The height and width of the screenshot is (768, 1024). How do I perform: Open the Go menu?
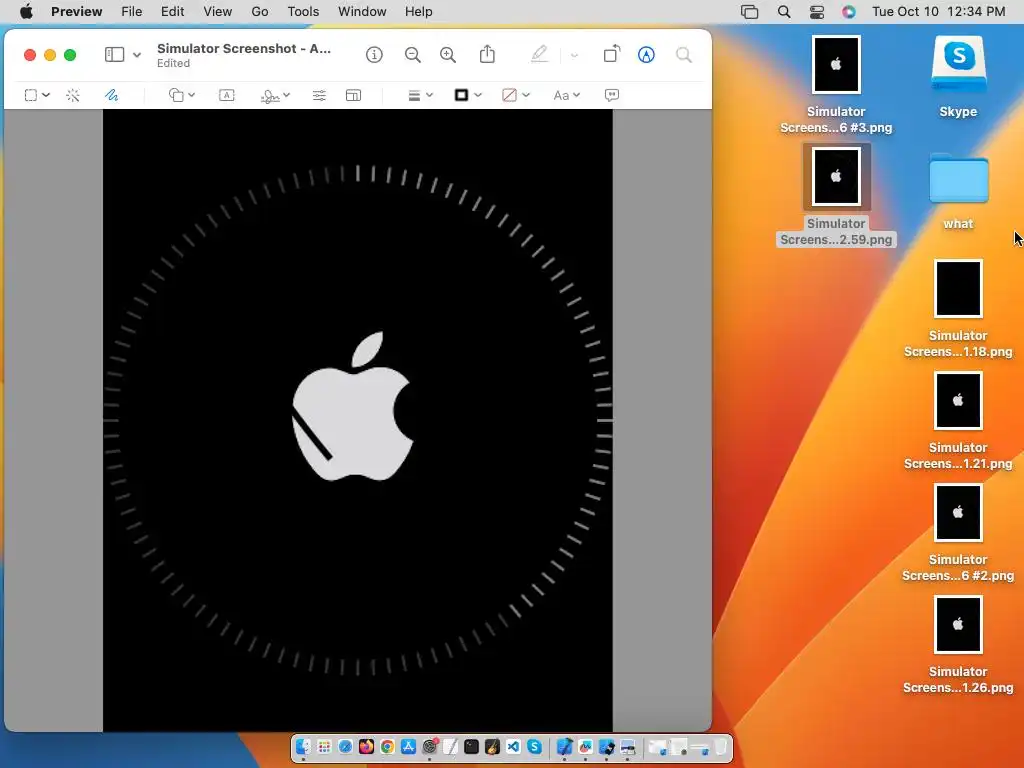pyautogui.click(x=260, y=12)
